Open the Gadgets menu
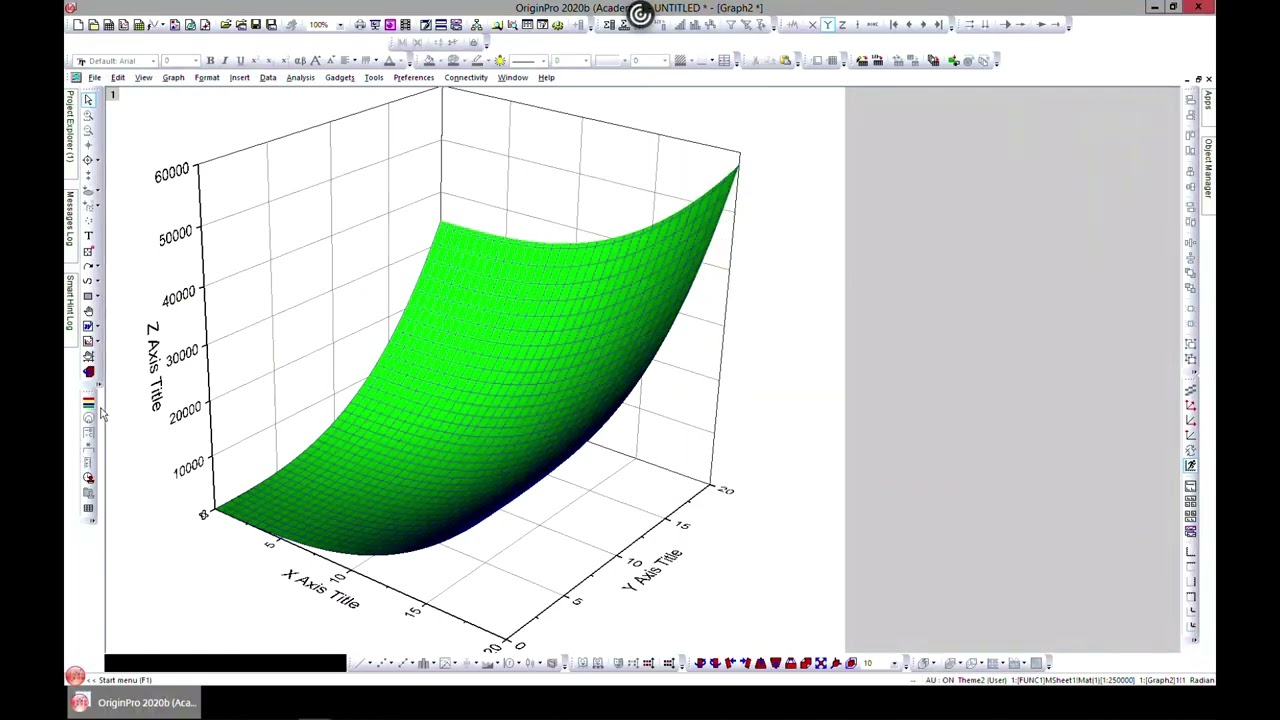1280x720 pixels. 339,78
